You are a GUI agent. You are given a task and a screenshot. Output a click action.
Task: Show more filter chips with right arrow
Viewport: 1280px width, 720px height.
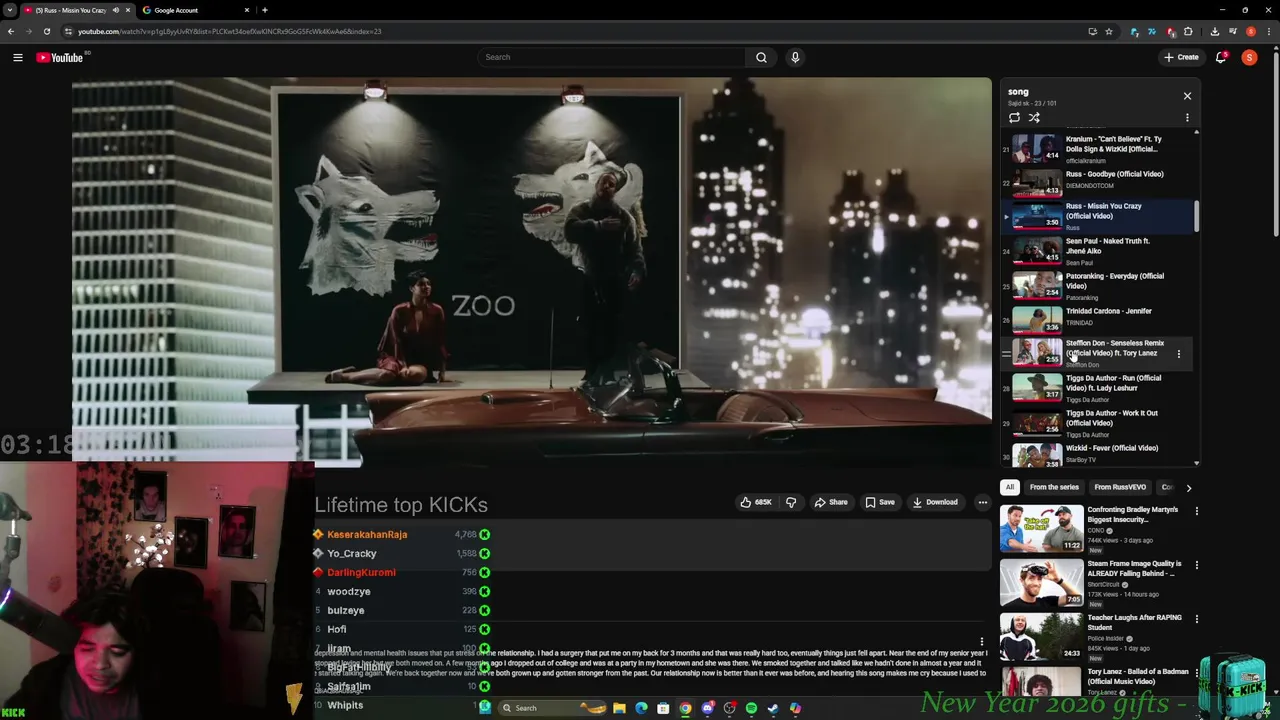1188,487
